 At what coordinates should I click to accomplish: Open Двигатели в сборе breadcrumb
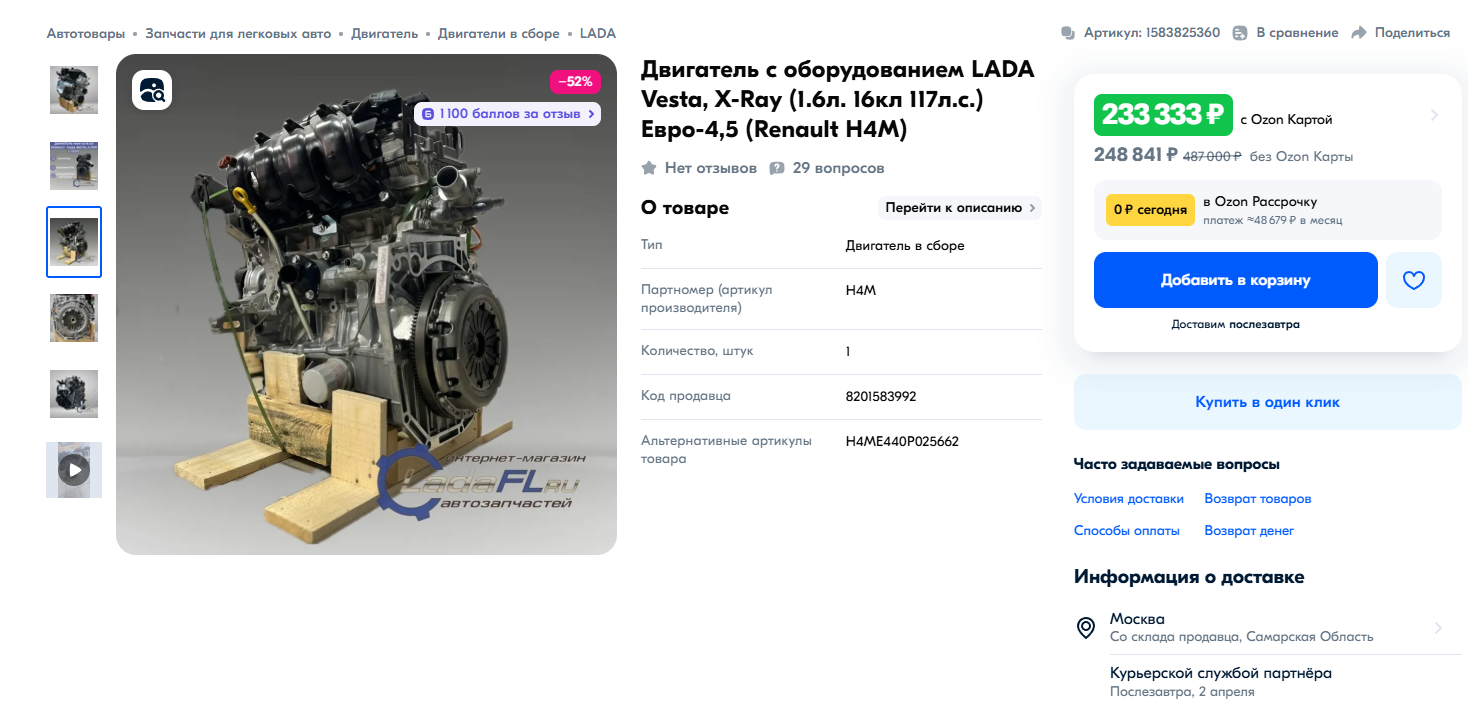point(499,33)
